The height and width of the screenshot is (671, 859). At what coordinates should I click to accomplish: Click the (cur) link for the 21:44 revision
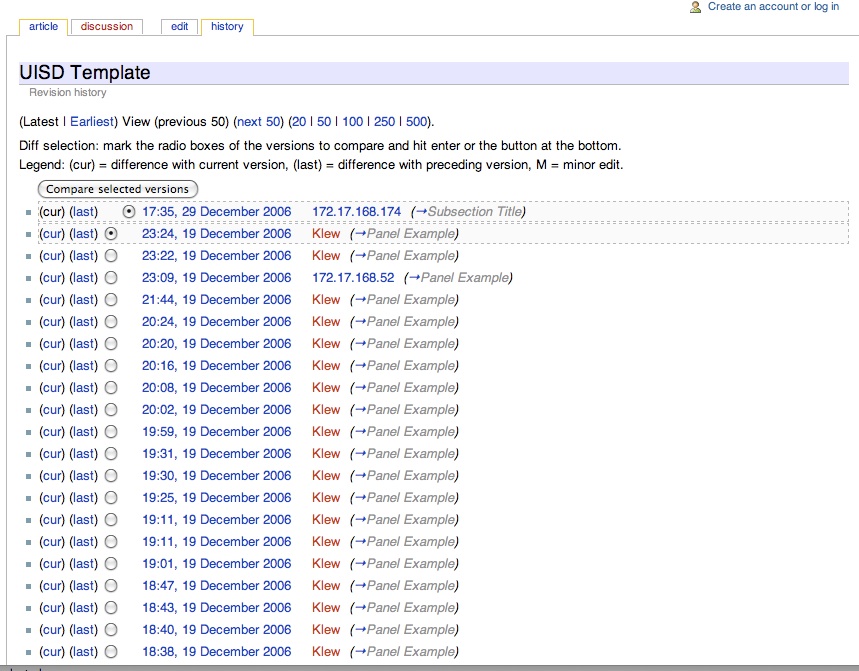click(52, 300)
